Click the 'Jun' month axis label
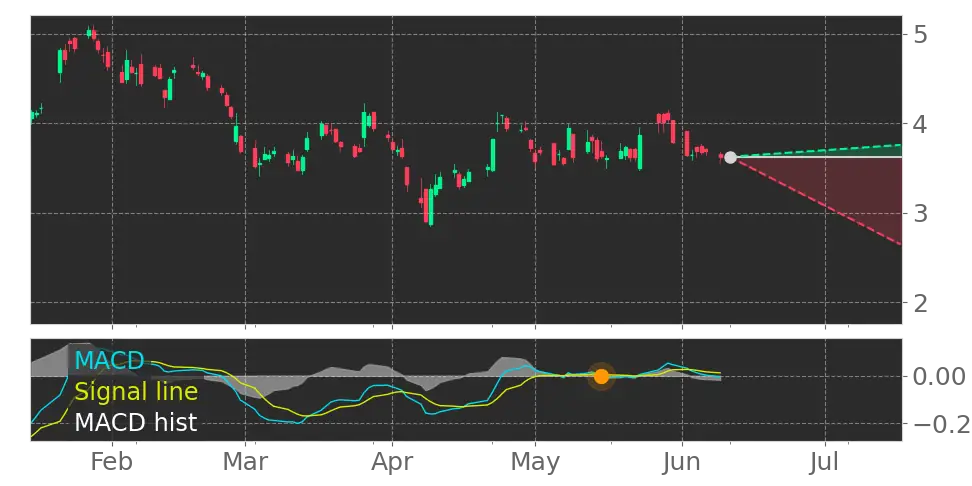972x486 pixels. pyautogui.click(x=682, y=462)
